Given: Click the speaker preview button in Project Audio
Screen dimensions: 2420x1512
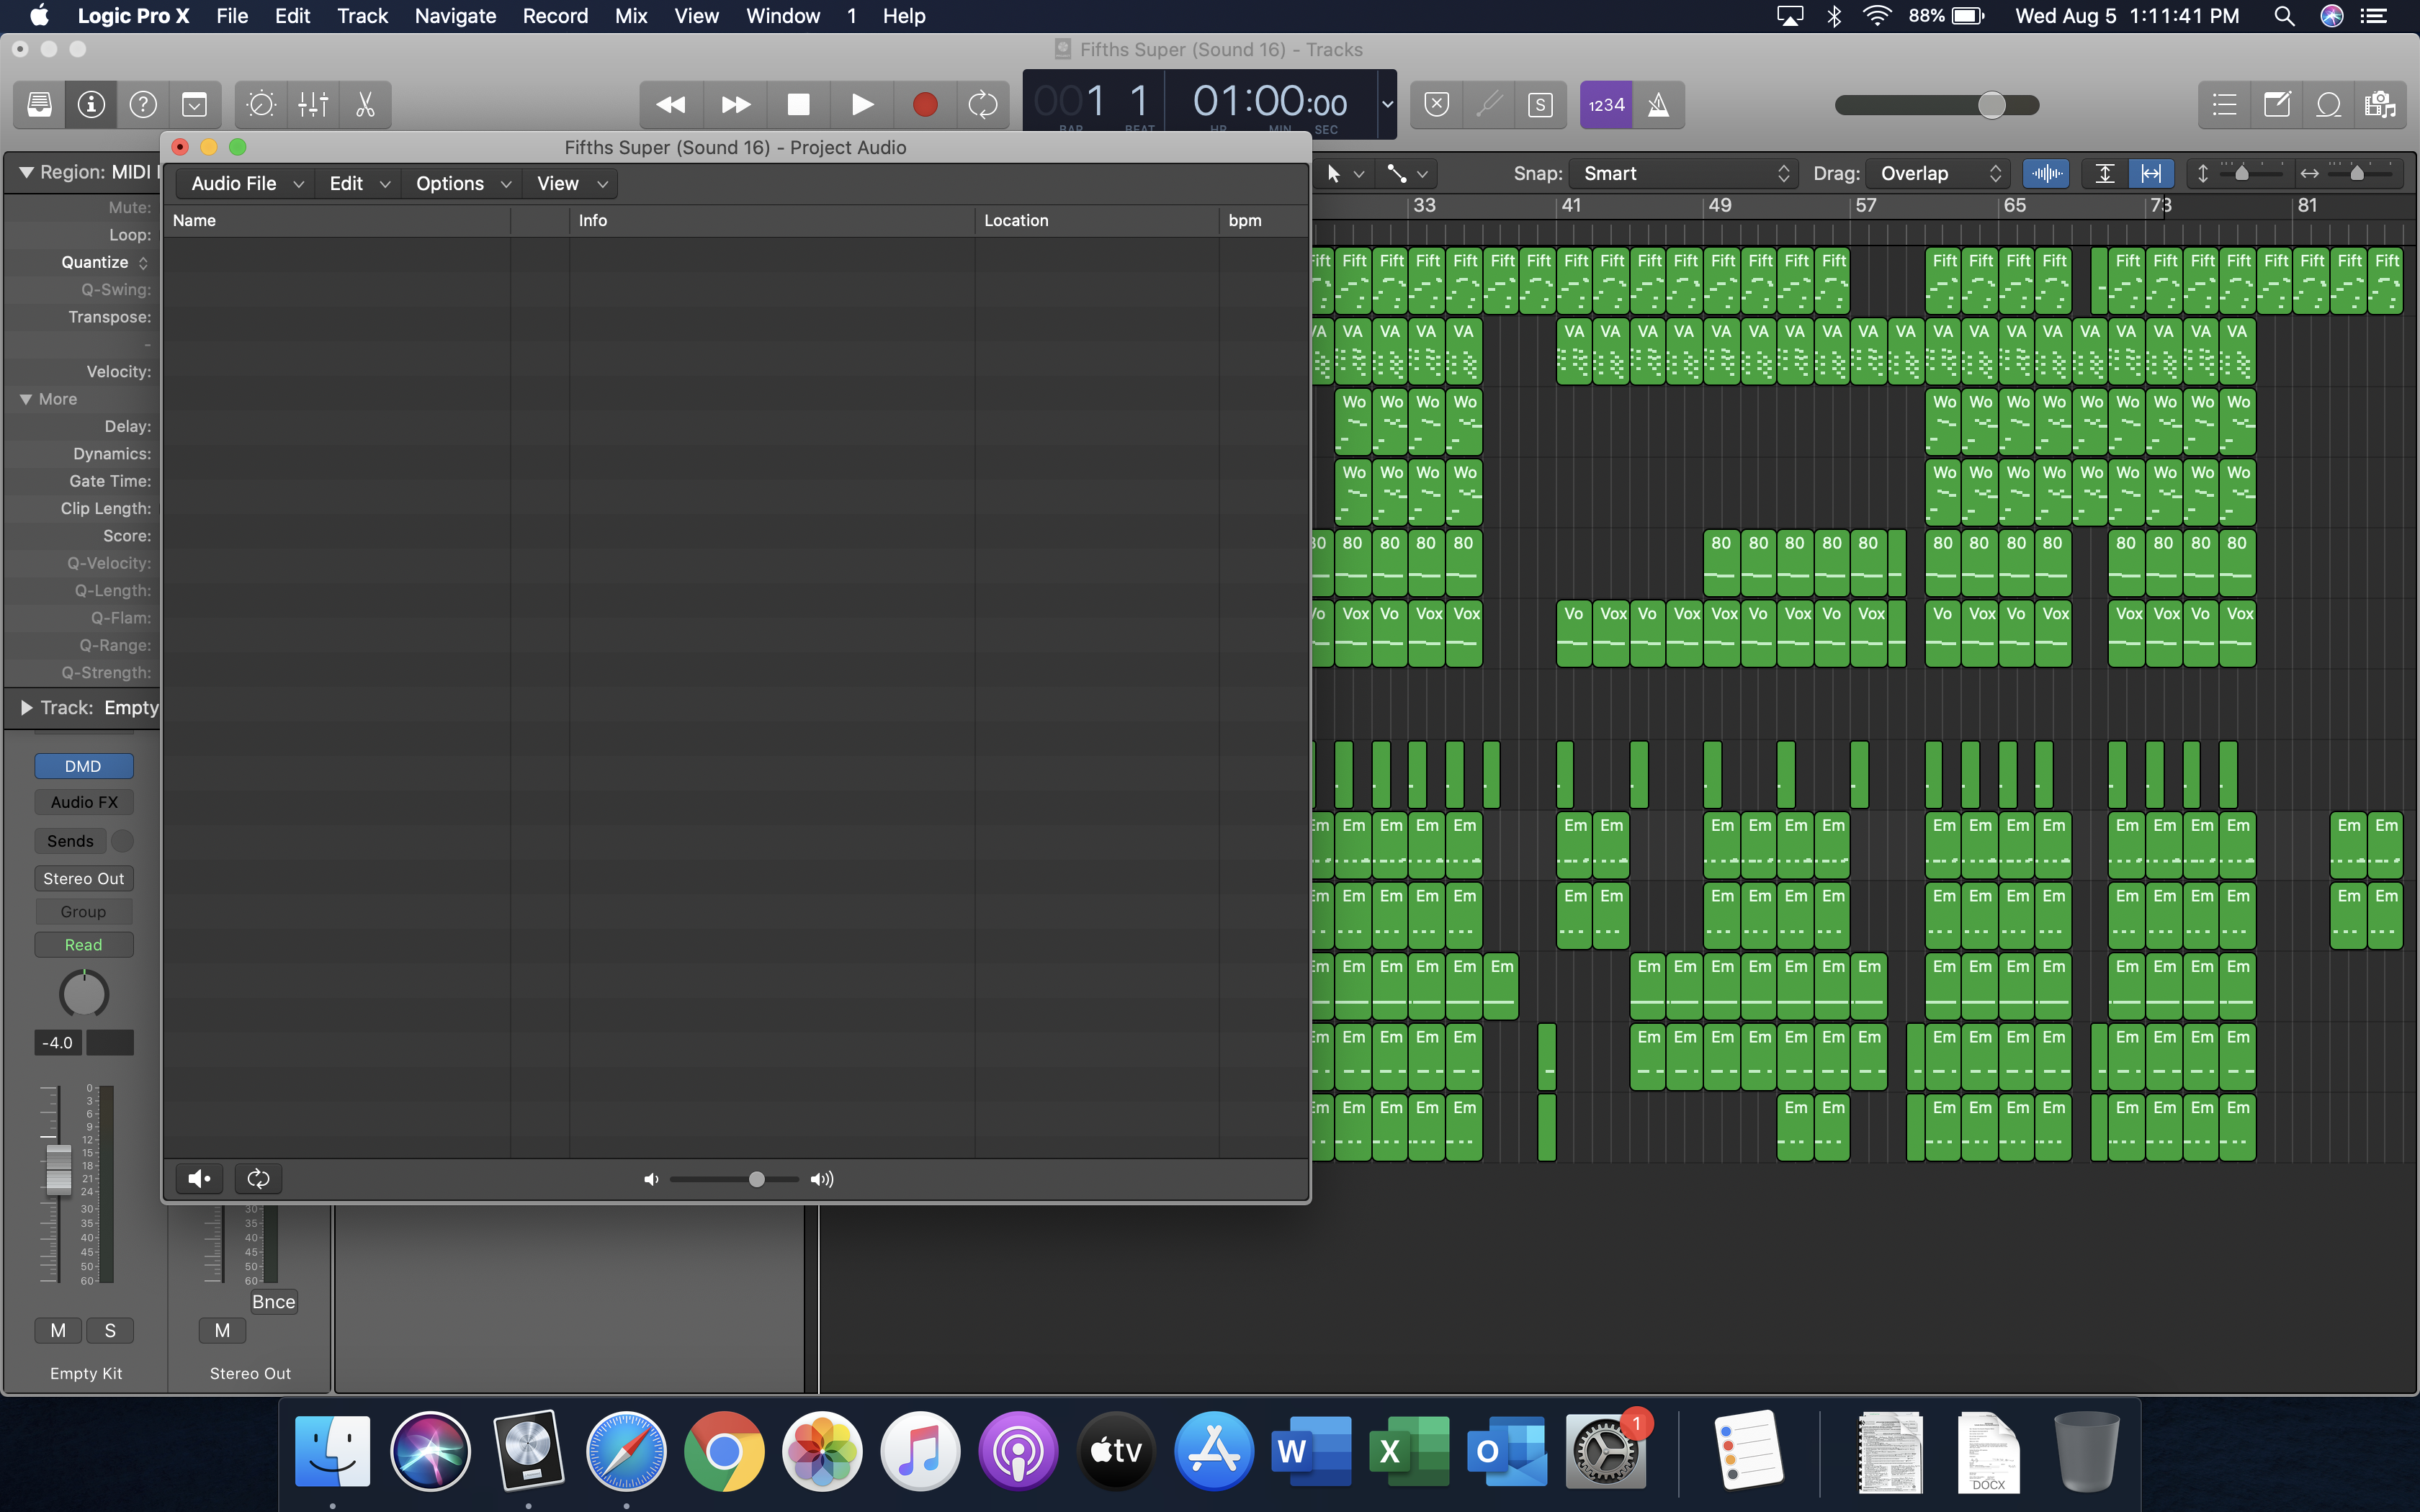Looking at the screenshot, I should click(199, 1179).
